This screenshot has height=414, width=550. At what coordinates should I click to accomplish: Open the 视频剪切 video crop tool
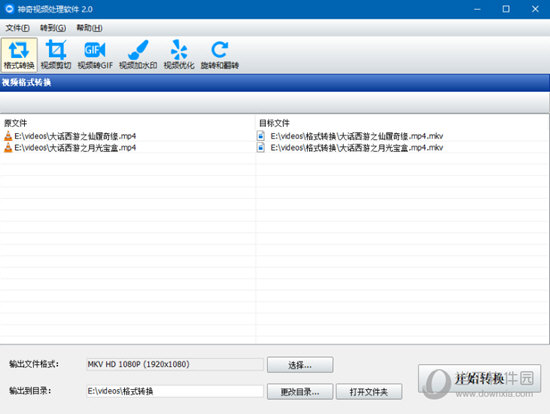coord(56,55)
